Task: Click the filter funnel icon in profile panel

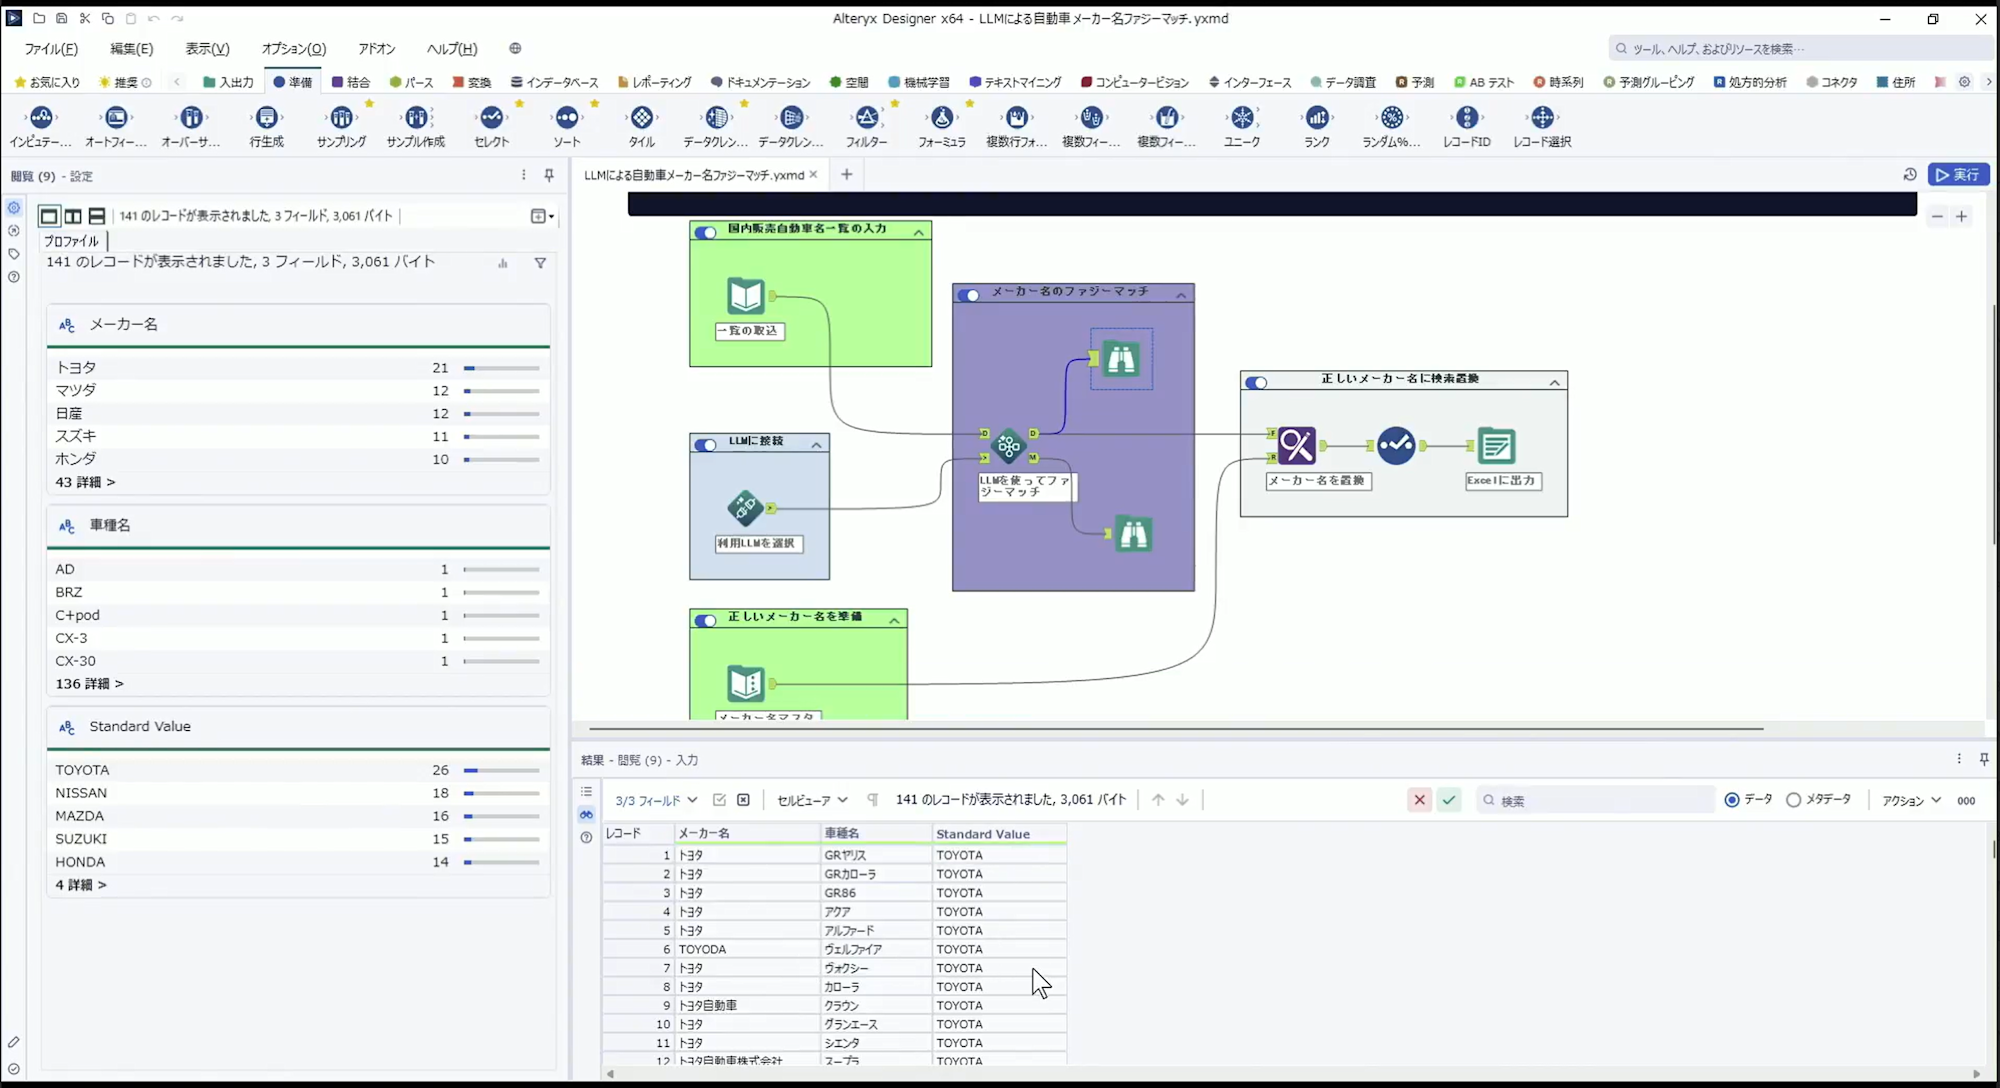Action: coord(540,263)
